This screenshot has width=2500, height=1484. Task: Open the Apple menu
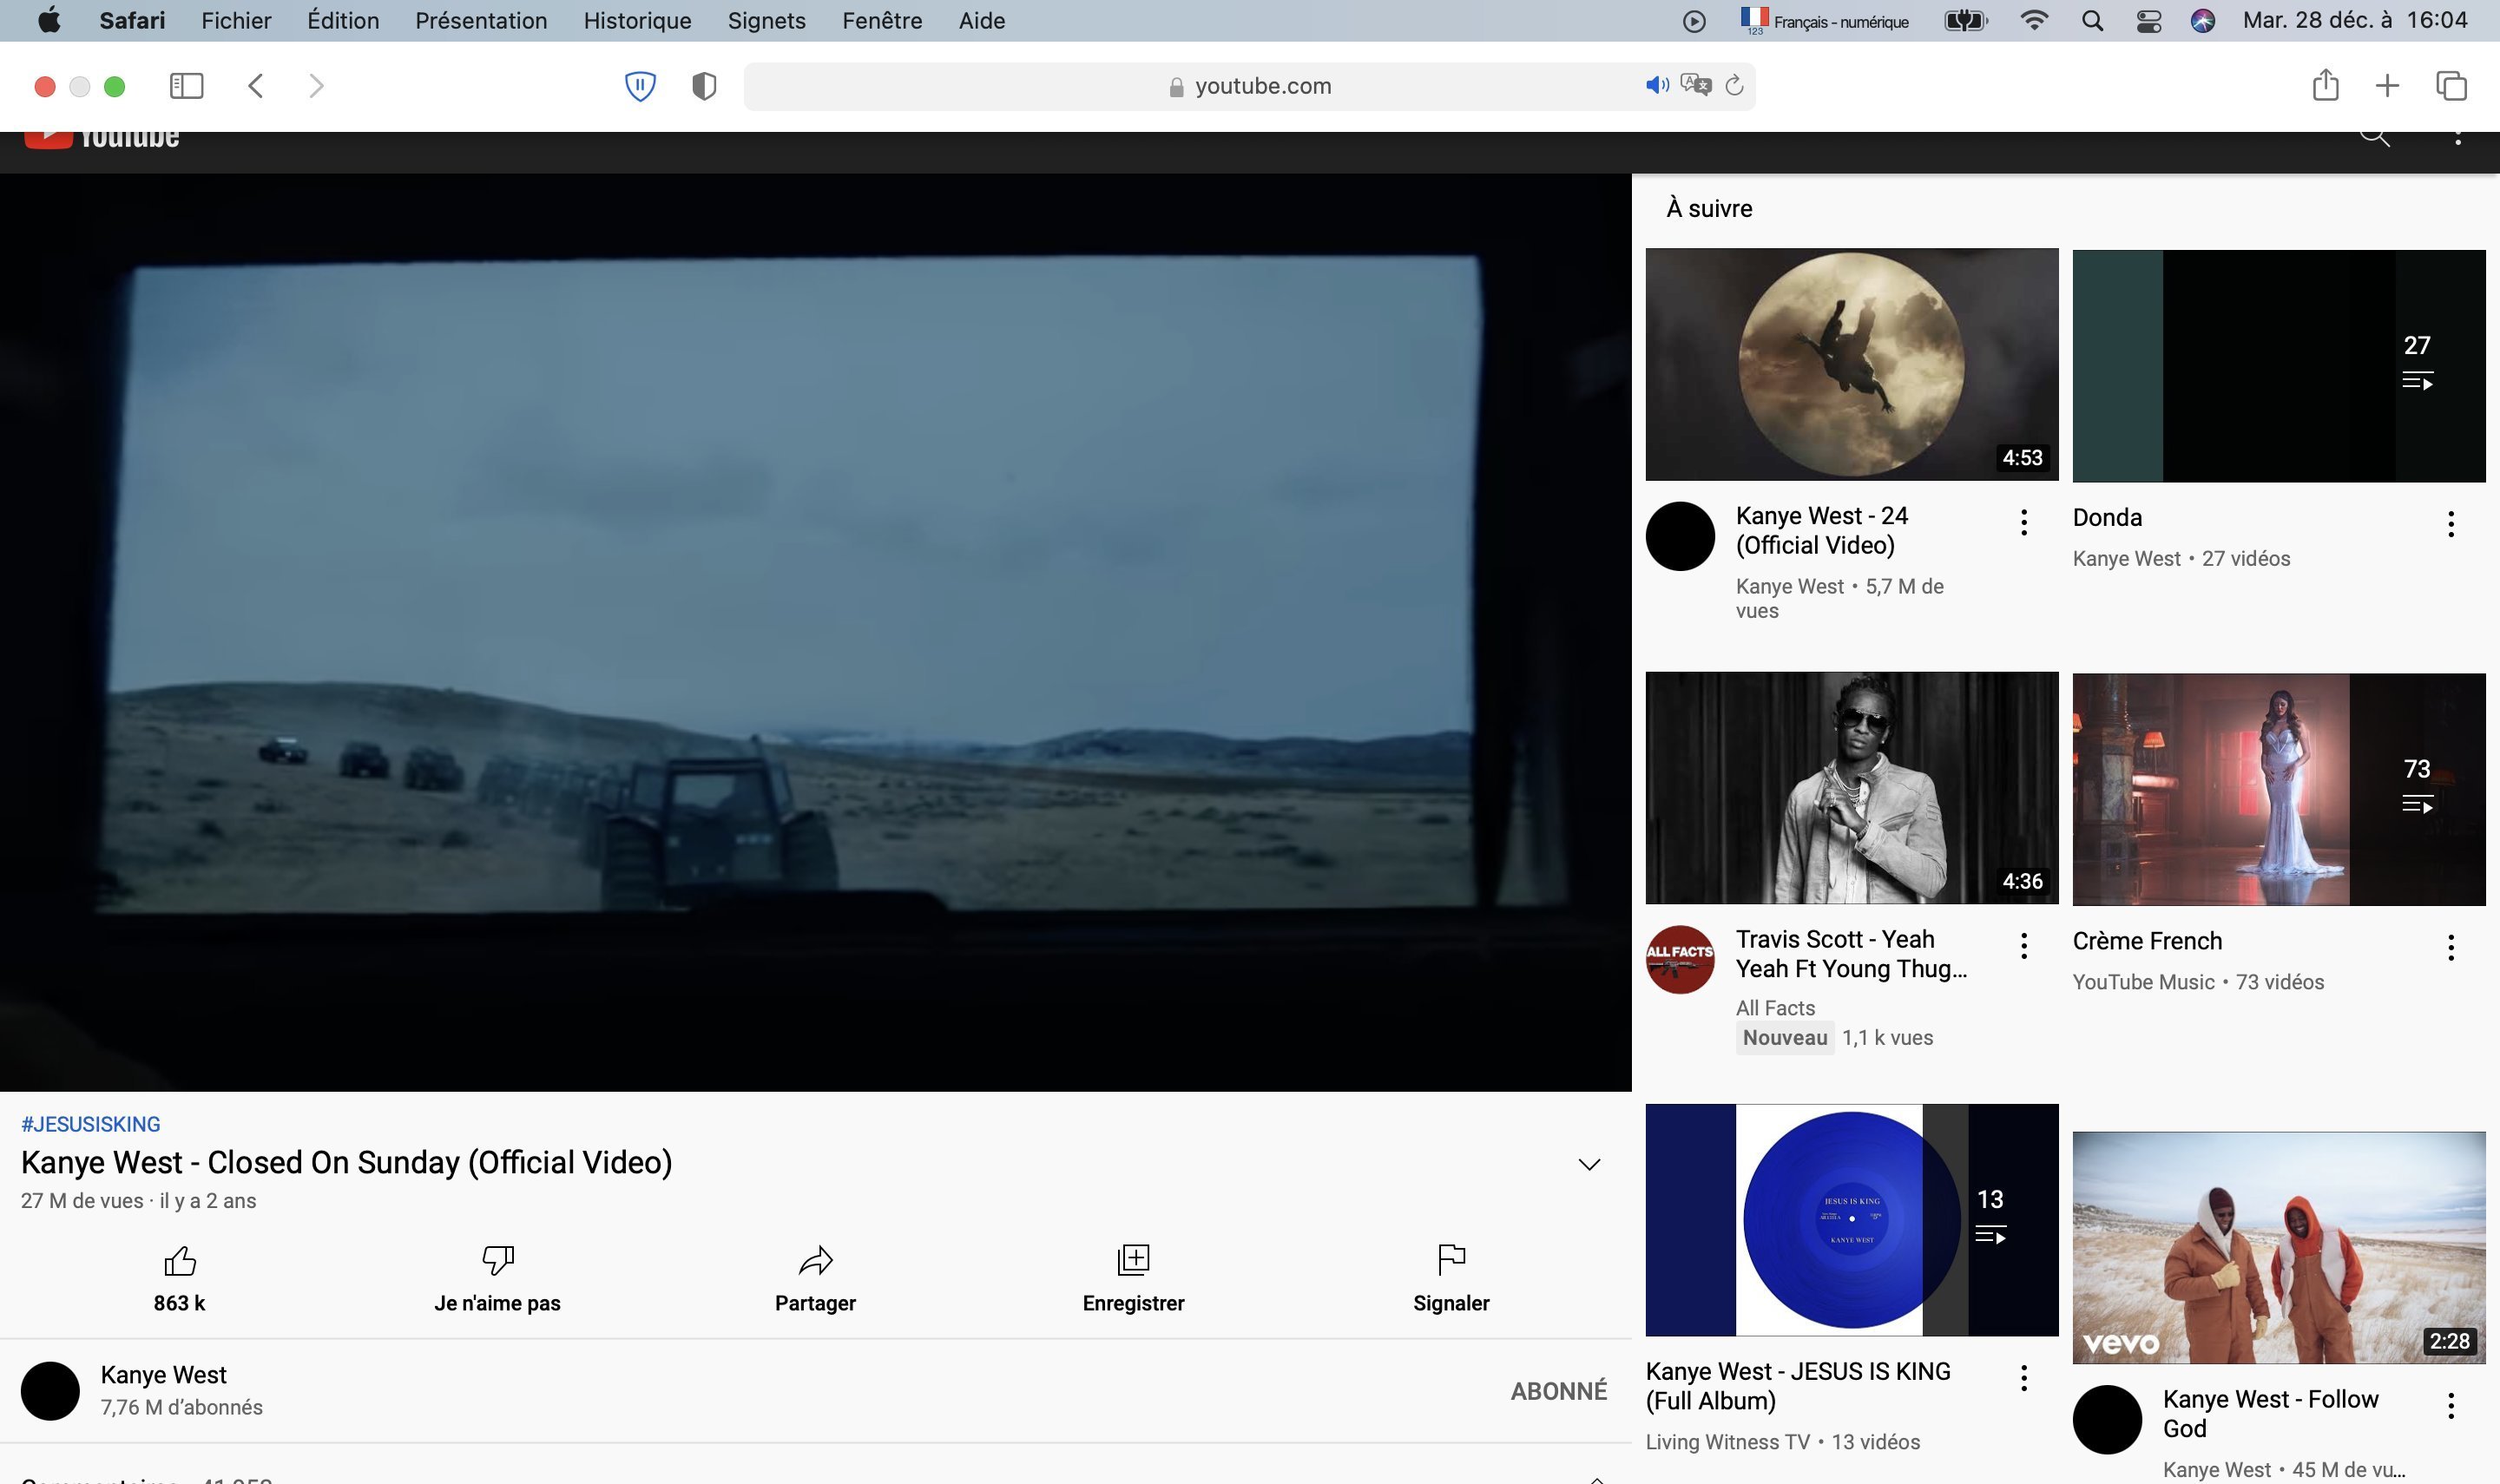point(48,21)
